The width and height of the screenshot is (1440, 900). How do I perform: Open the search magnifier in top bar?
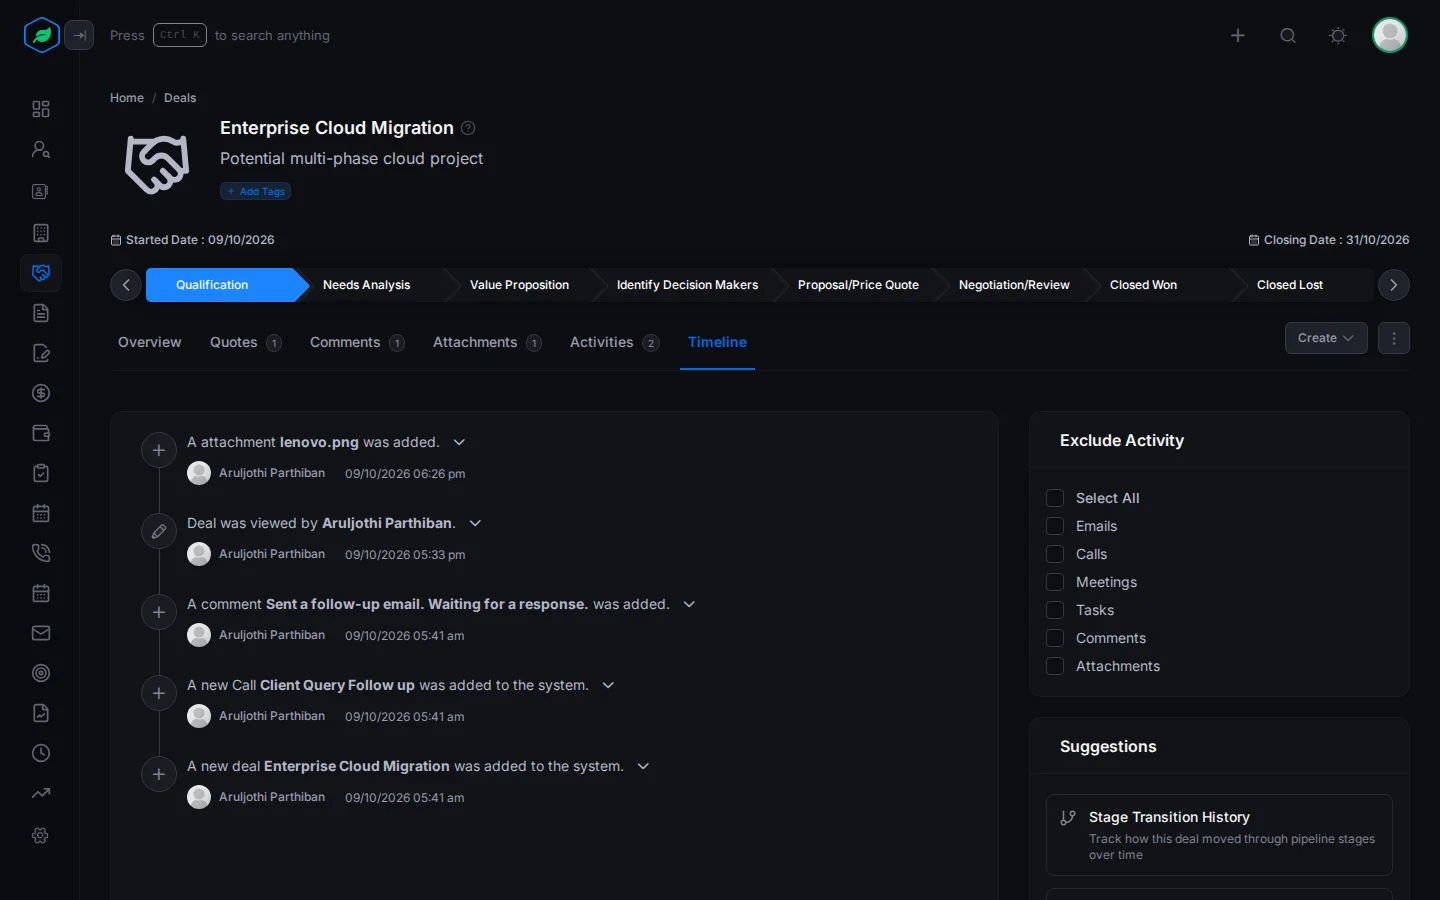click(1288, 35)
